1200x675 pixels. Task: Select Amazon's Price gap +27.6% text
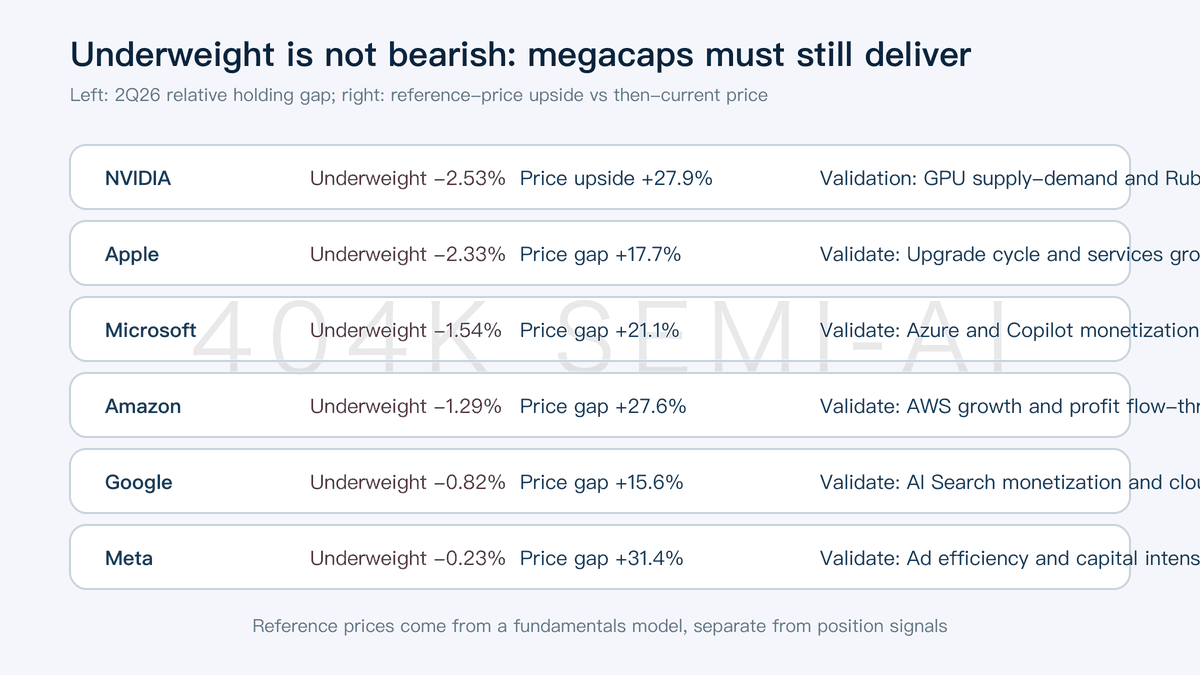tap(603, 406)
